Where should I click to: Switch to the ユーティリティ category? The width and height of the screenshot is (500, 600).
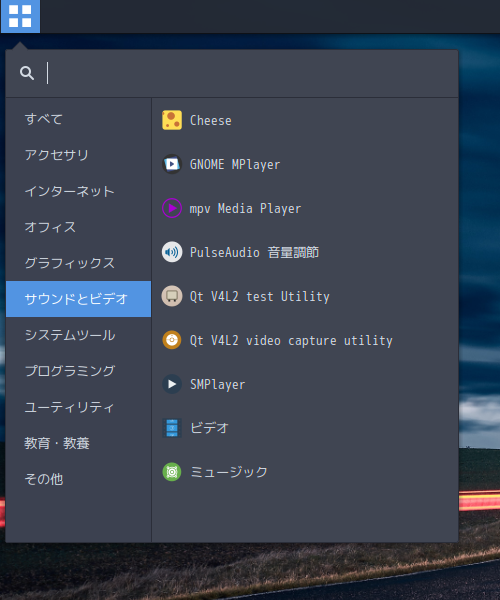point(78,407)
